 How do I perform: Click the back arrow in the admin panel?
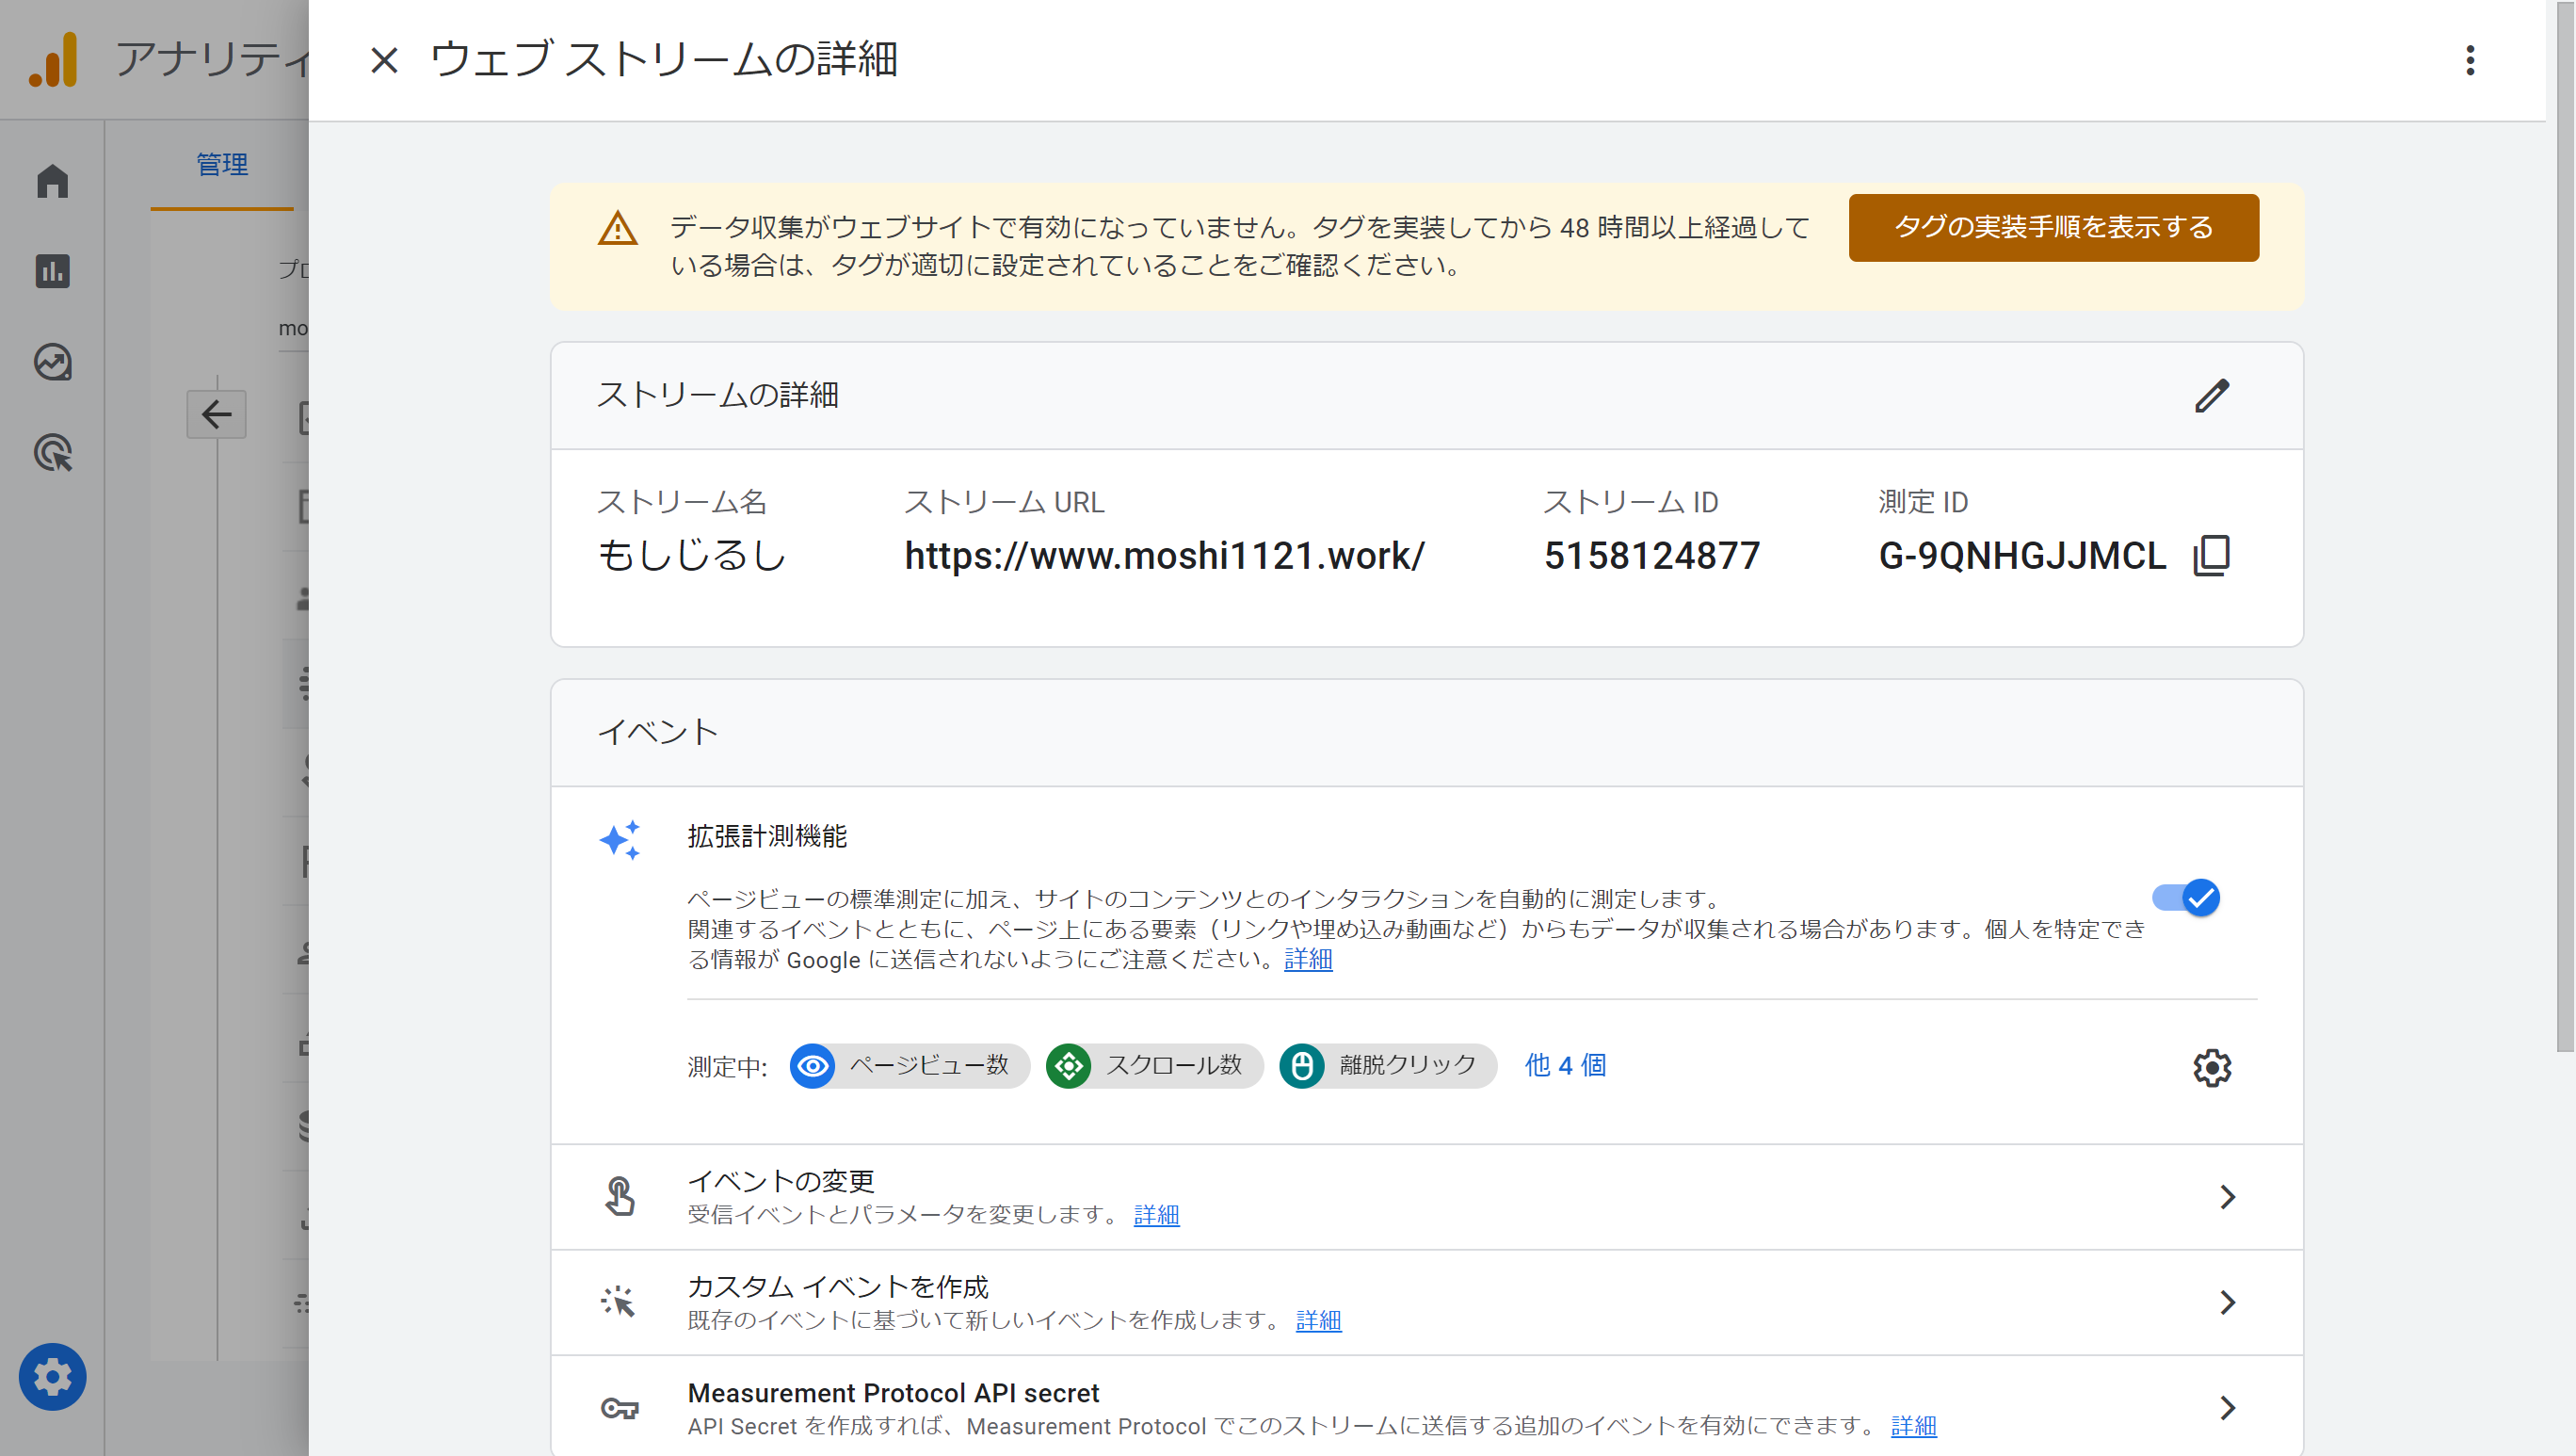pos(216,414)
